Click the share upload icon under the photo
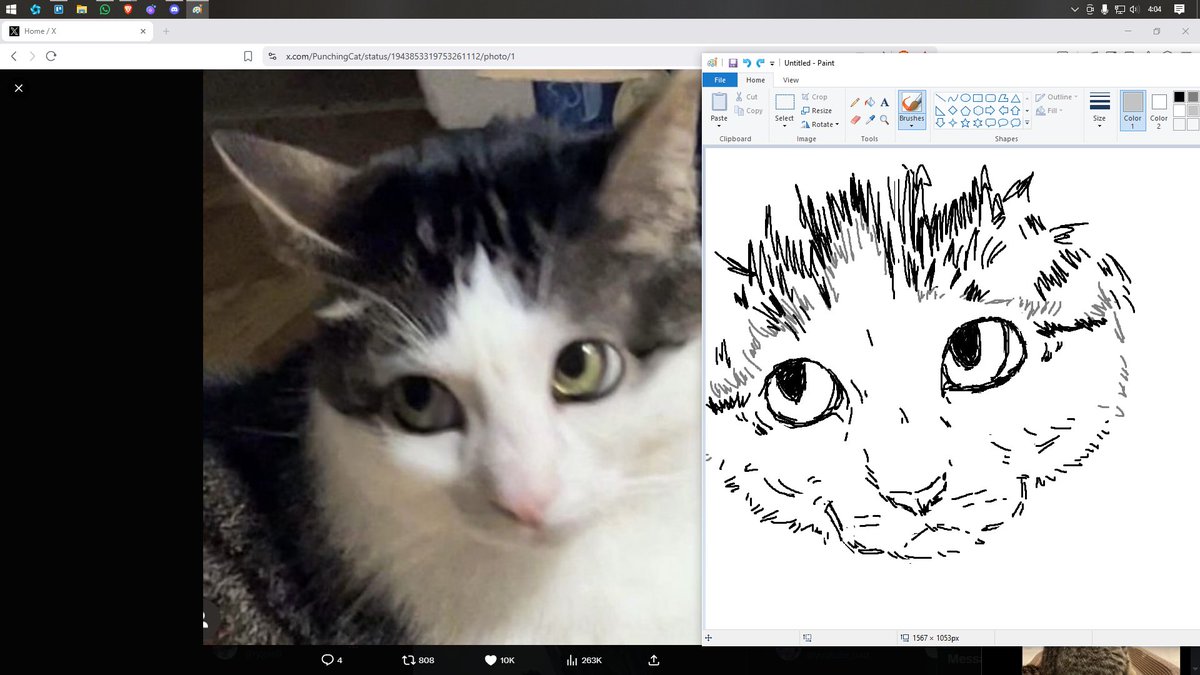Viewport: 1200px width, 675px height. (x=654, y=660)
